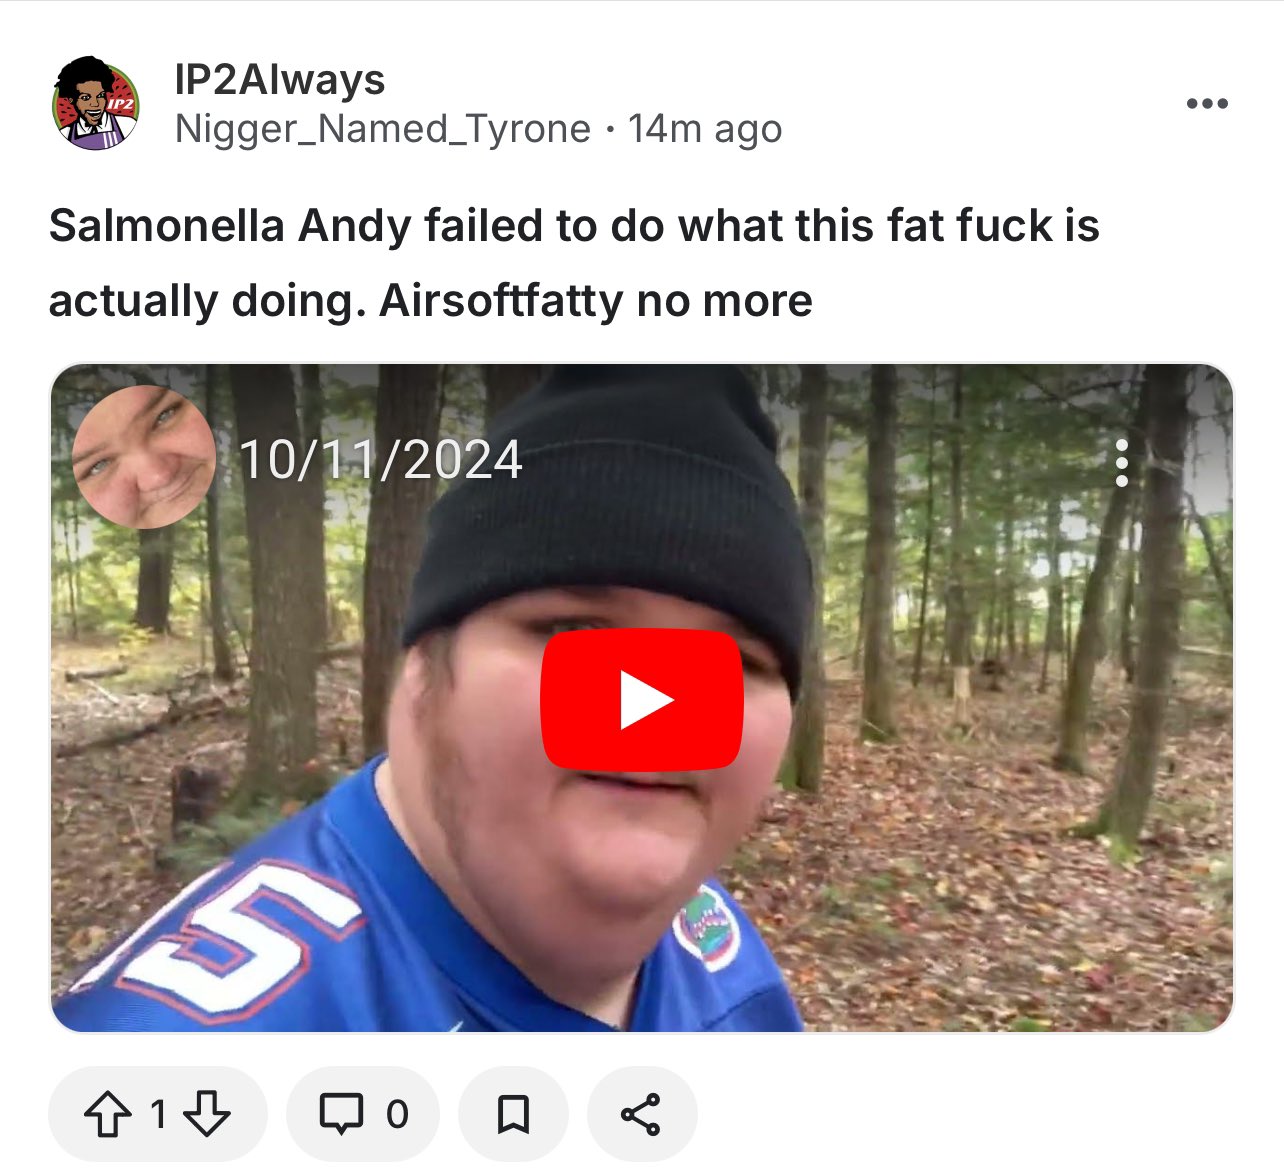This screenshot has height=1174, width=1284.
Task: Click the "14m ago" timestamp
Action: (705, 129)
